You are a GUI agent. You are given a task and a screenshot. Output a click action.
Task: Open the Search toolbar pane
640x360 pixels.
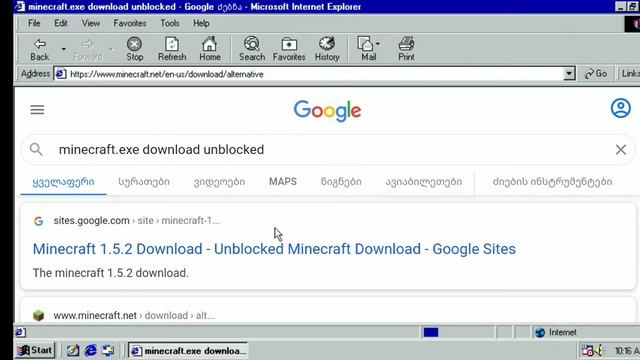point(252,49)
